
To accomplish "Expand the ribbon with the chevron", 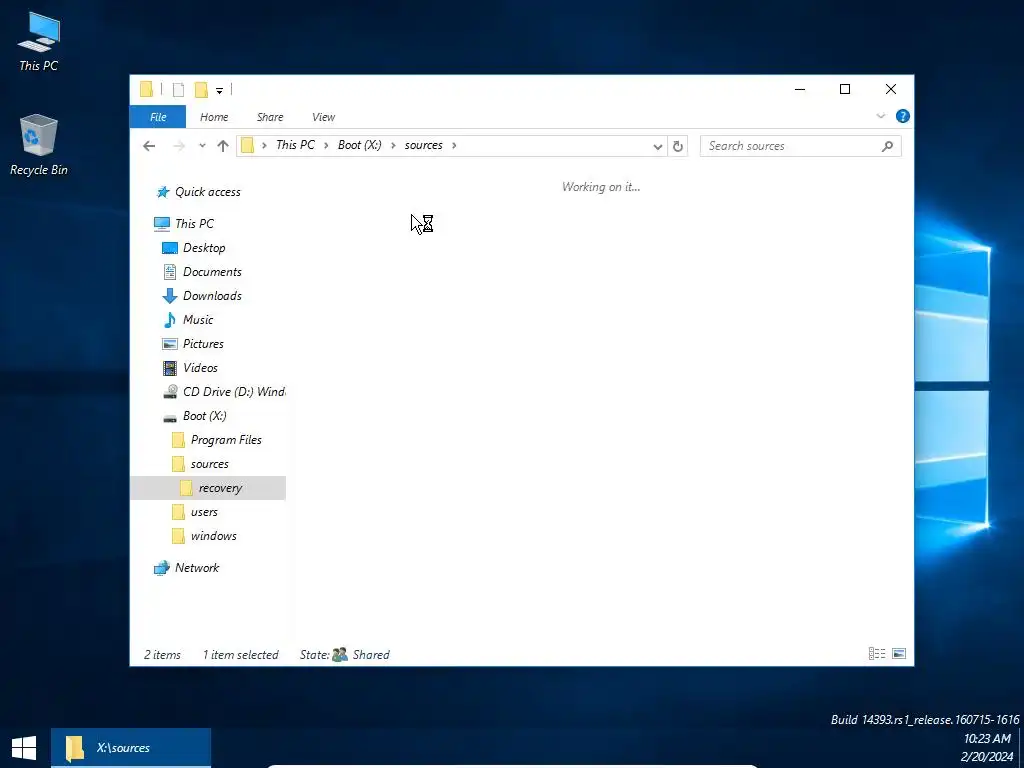I will pos(880,116).
